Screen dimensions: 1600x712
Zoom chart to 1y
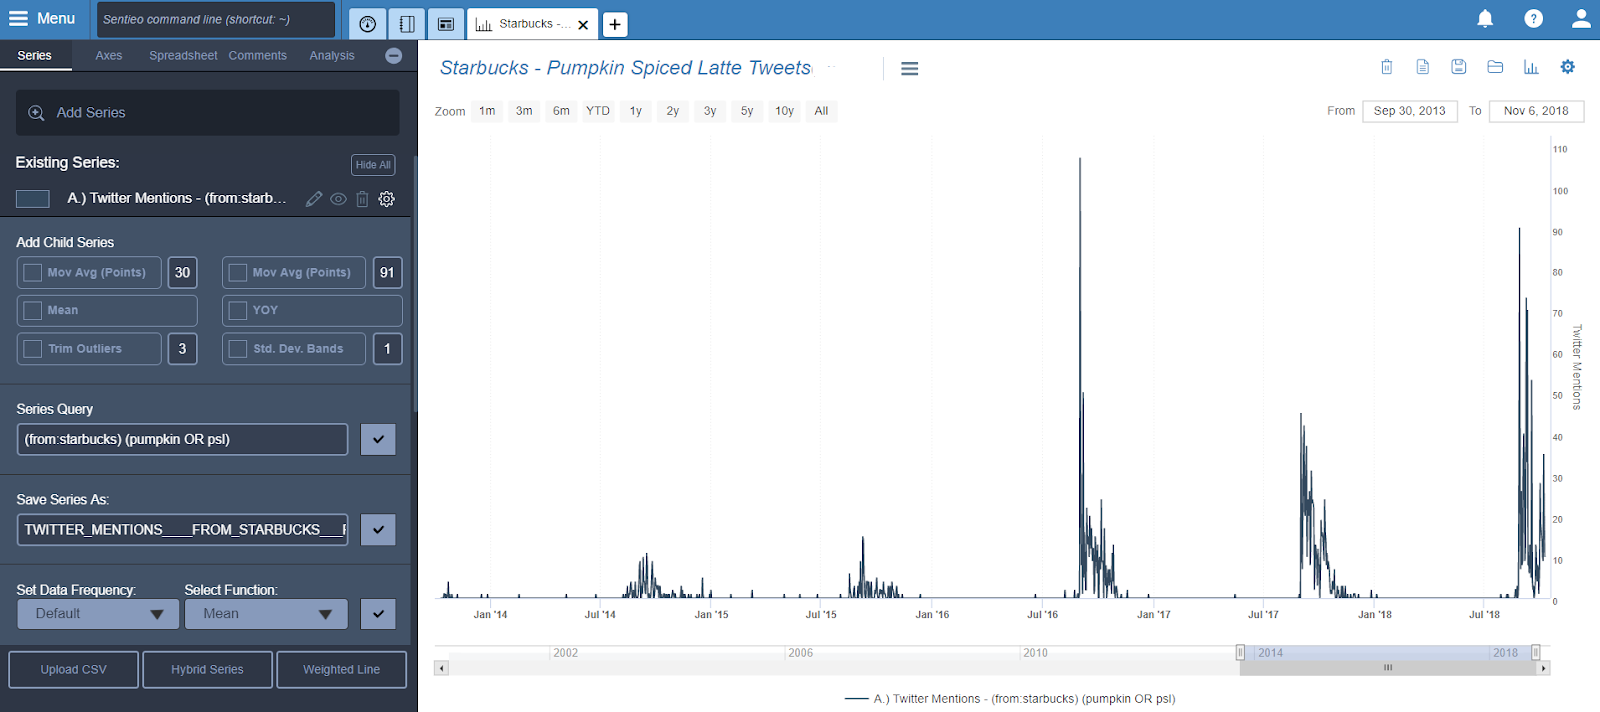pyautogui.click(x=636, y=111)
